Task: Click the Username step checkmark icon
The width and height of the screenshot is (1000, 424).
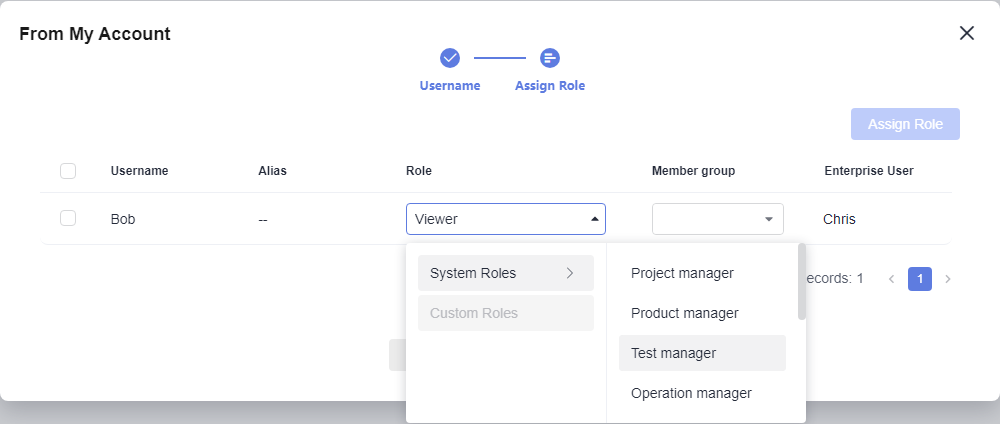Action: (x=450, y=58)
